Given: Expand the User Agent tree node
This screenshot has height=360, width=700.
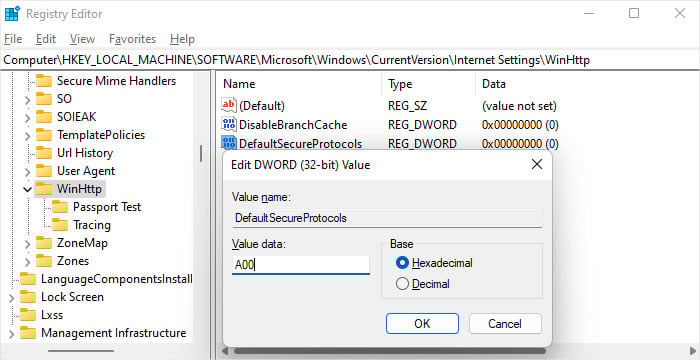Looking at the screenshot, I should pyautogui.click(x=27, y=172).
